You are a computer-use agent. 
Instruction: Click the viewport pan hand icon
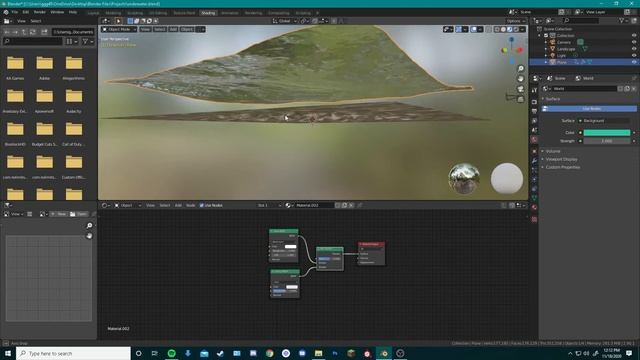pyautogui.click(x=520, y=79)
